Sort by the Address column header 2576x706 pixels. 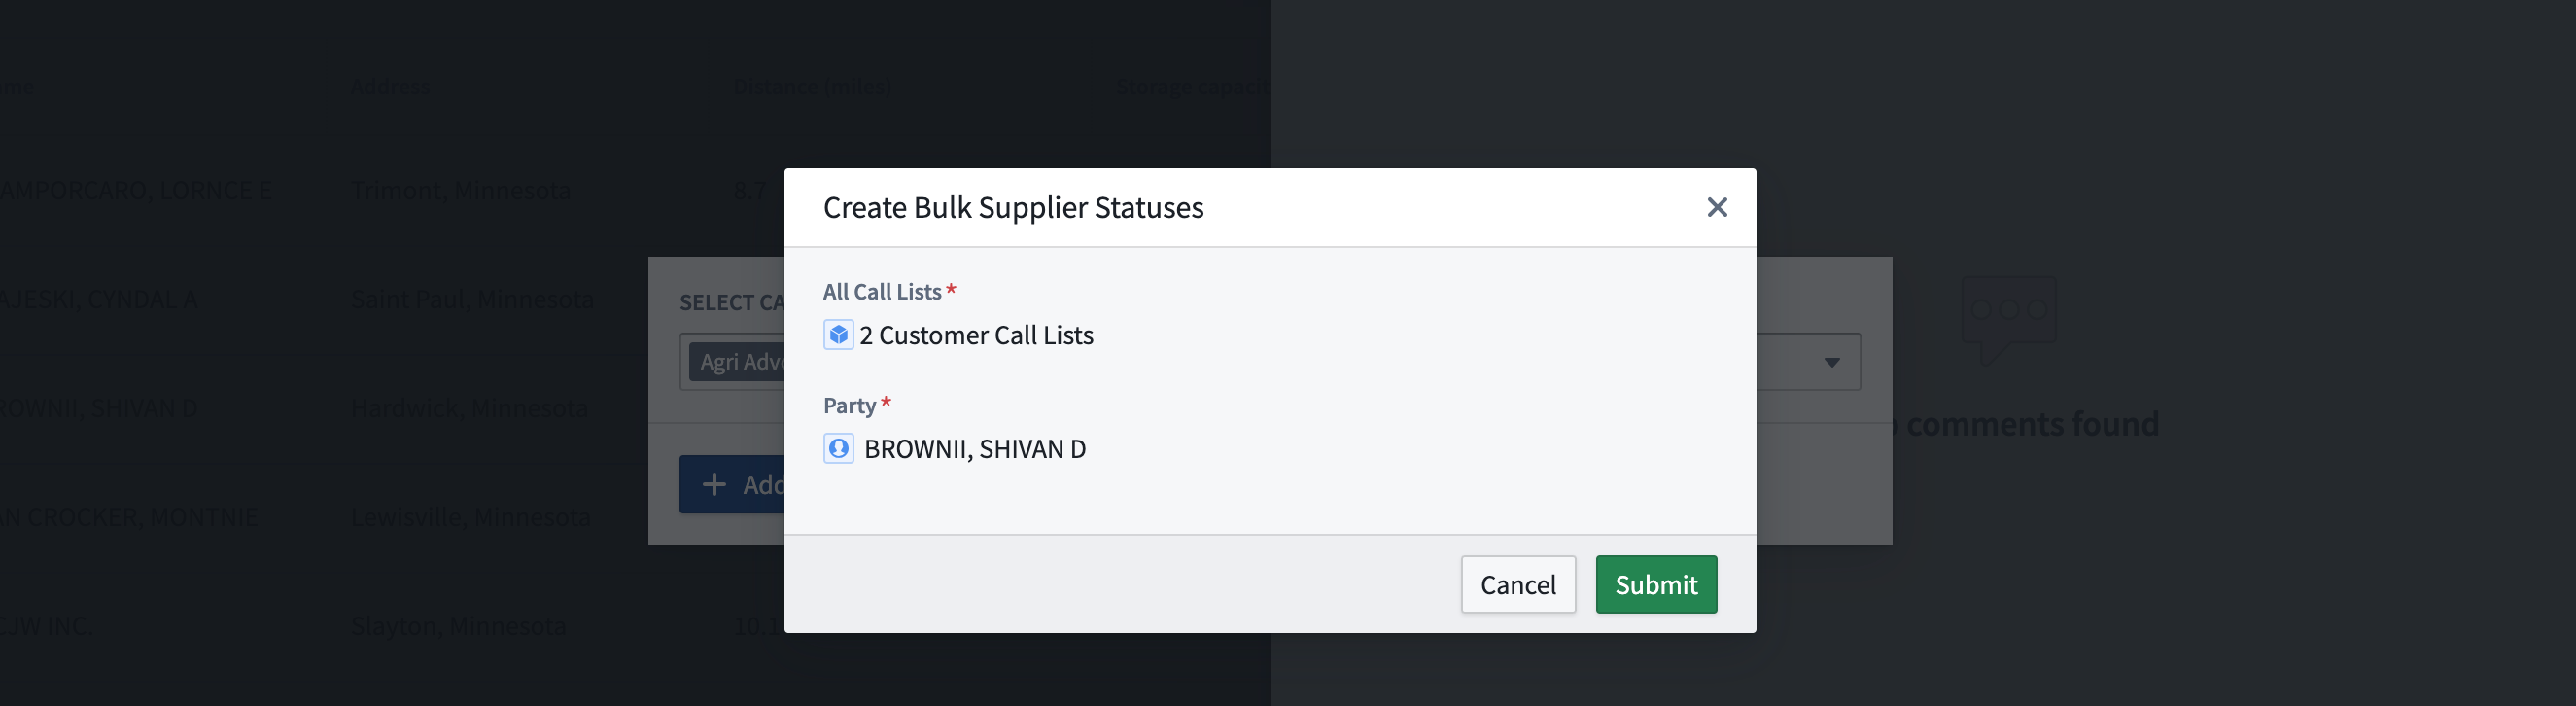coord(390,87)
